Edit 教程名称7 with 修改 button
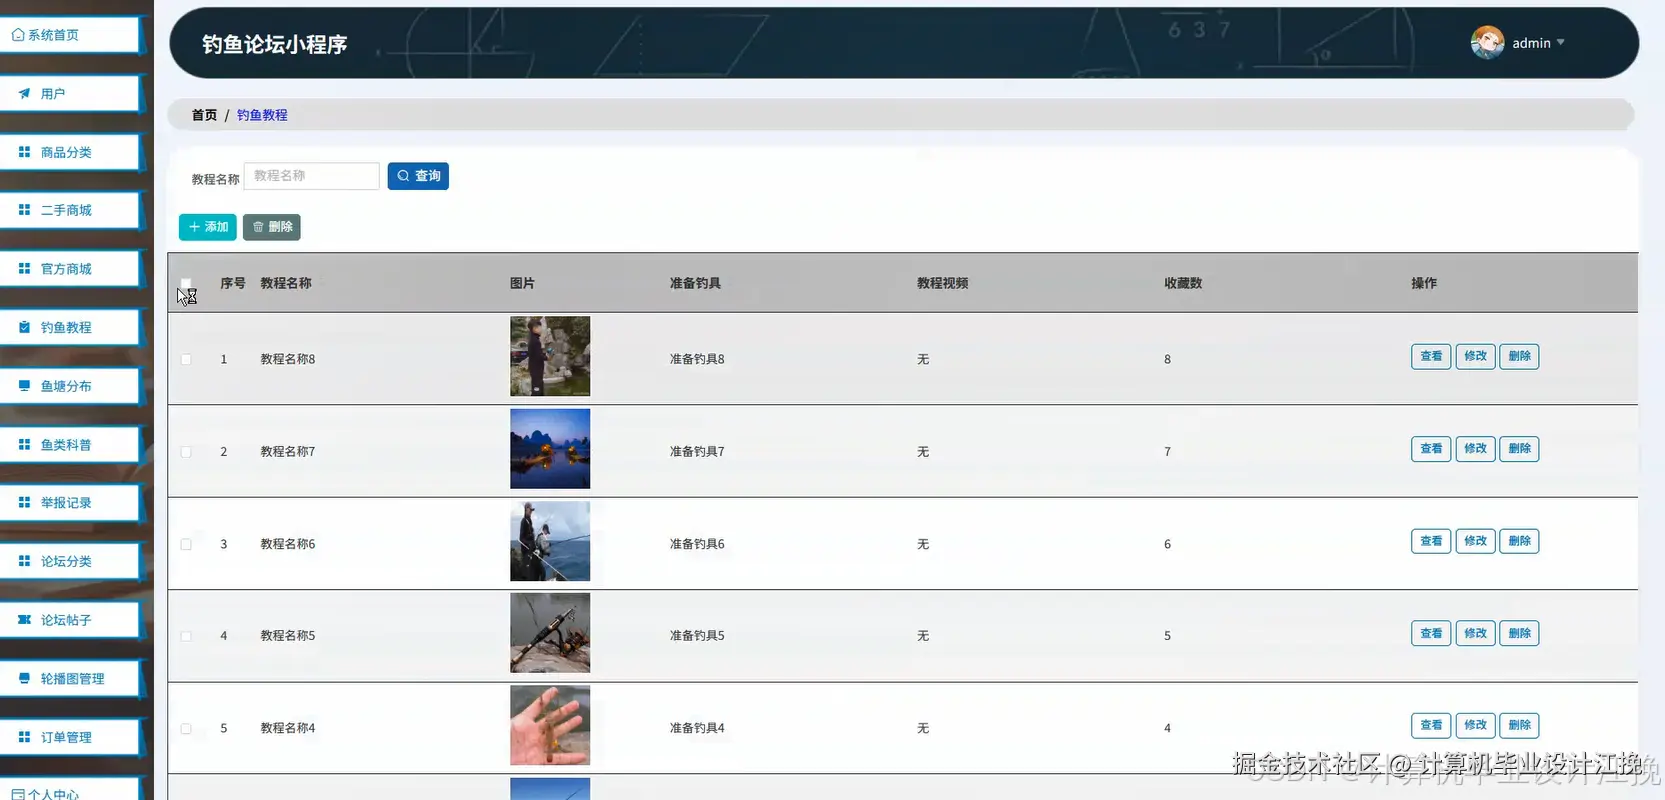Image resolution: width=1665 pixels, height=800 pixels. point(1475,449)
